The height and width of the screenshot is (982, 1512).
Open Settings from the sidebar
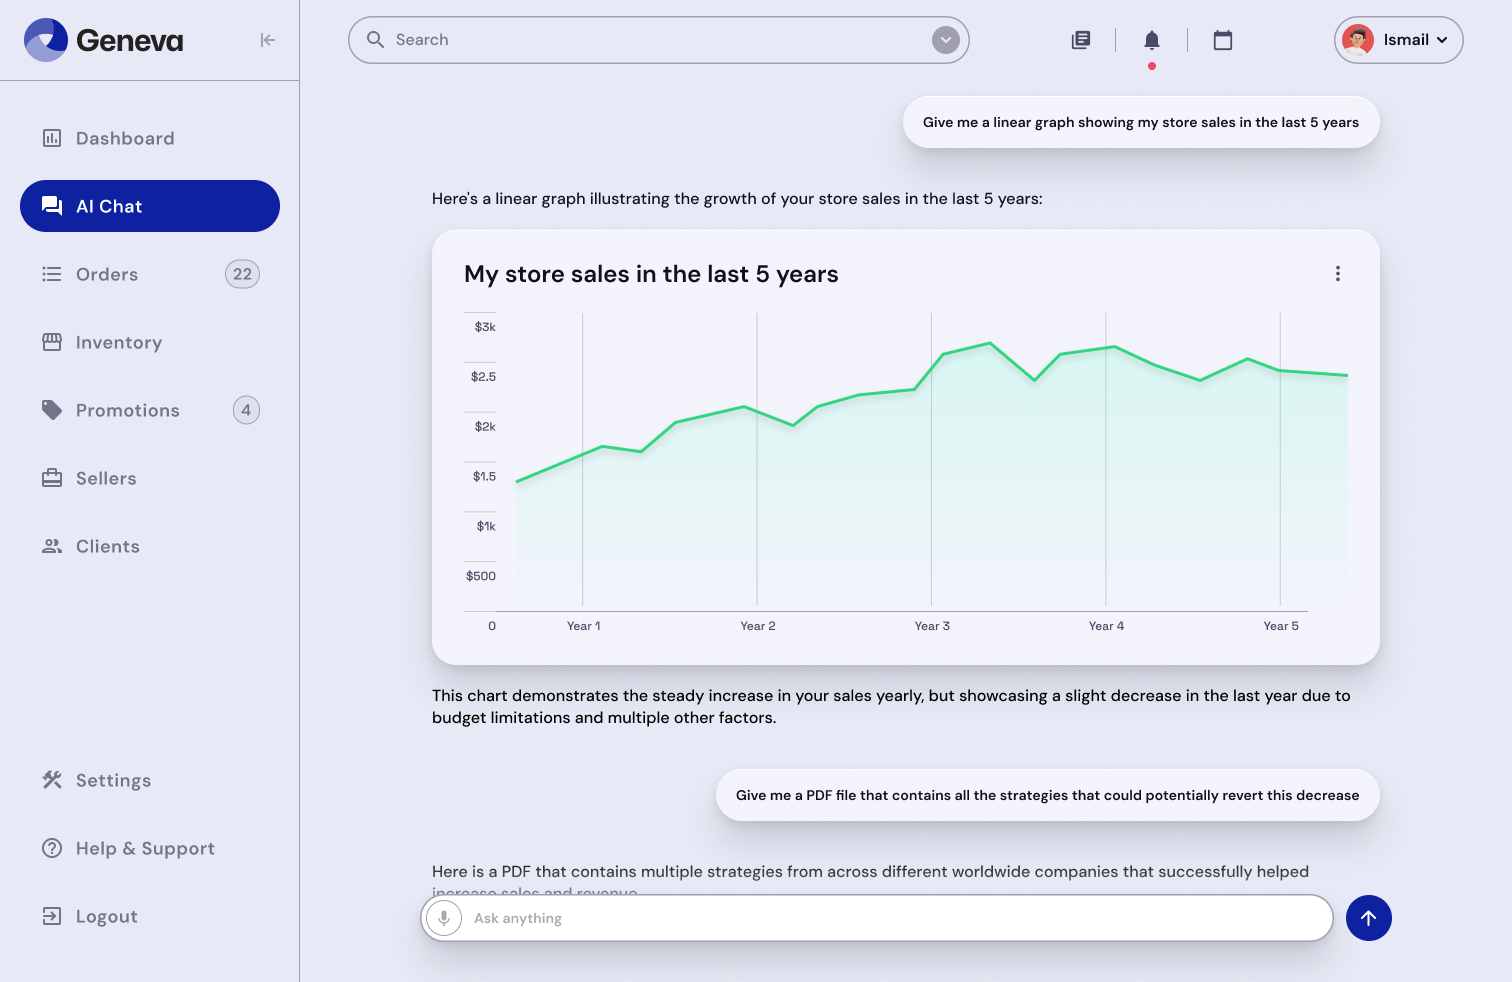pos(113,780)
